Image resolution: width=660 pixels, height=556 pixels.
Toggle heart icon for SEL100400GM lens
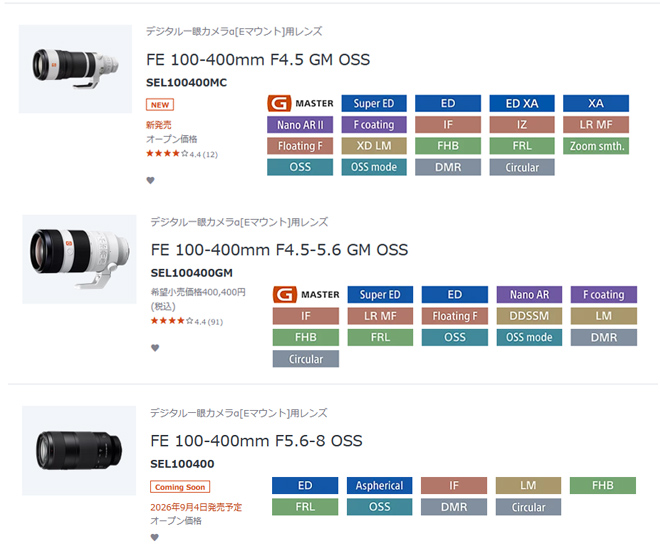[155, 348]
